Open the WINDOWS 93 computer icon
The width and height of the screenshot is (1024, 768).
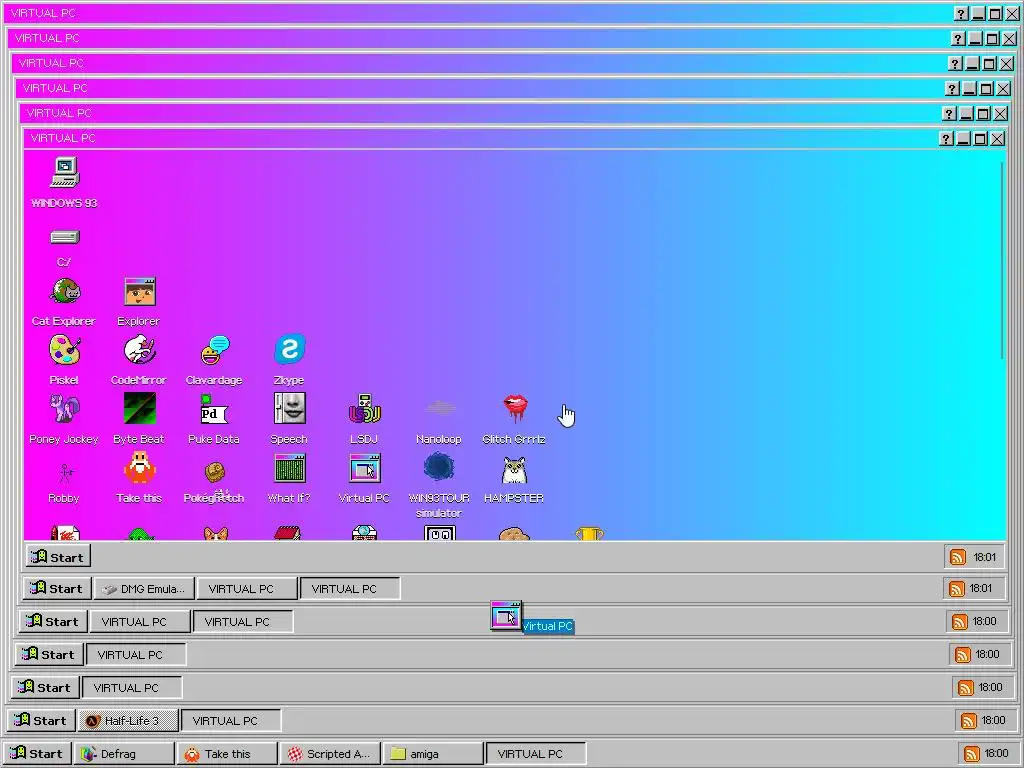[65, 172]
